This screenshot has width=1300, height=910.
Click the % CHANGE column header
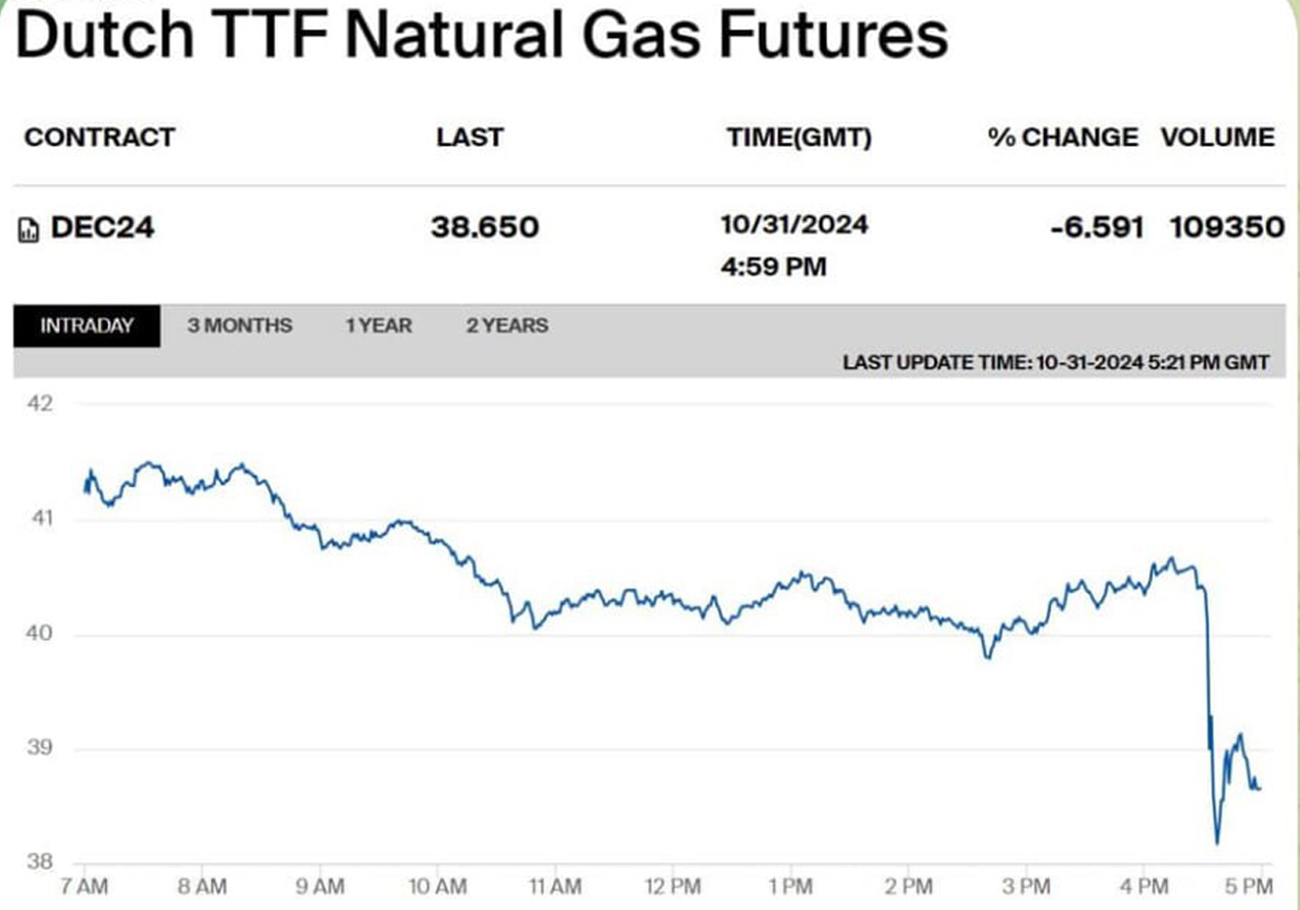(x=1063, y=138)
